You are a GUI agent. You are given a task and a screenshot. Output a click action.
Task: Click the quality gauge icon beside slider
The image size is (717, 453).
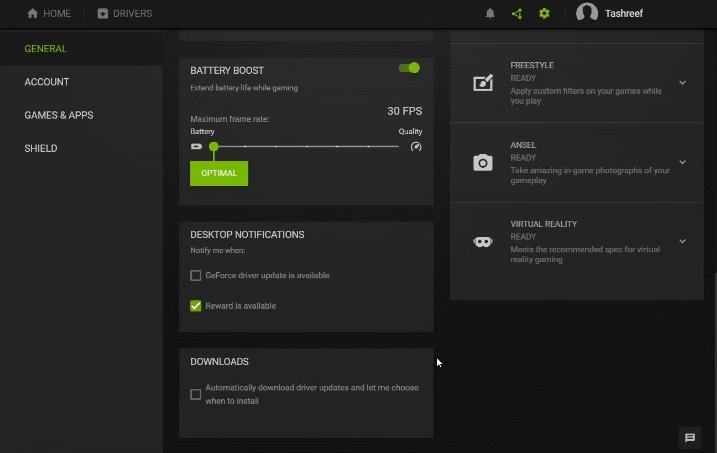pyautogui.click(x=416, y=147)
